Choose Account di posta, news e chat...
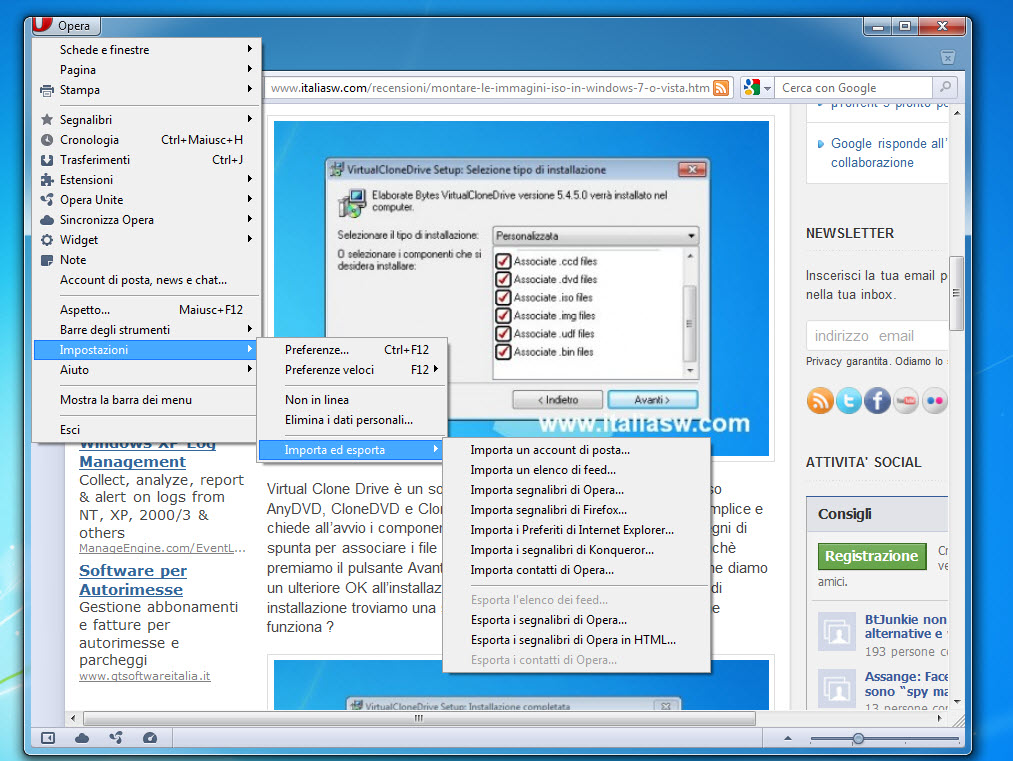Image resolution: width=1013 pixels, height=761 pixels. (x=147, y=280)
